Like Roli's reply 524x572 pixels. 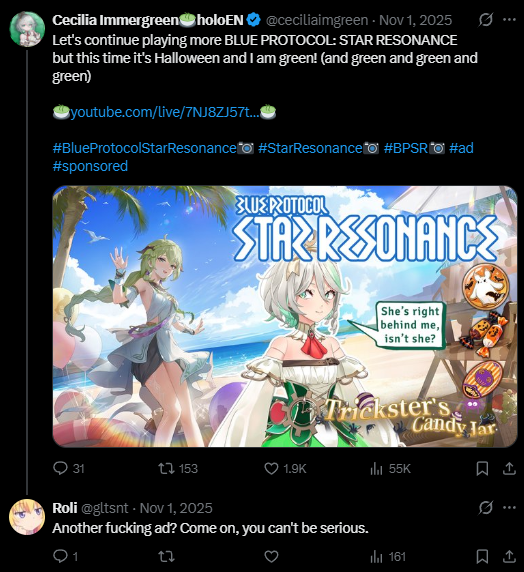[x=271, y=556]
